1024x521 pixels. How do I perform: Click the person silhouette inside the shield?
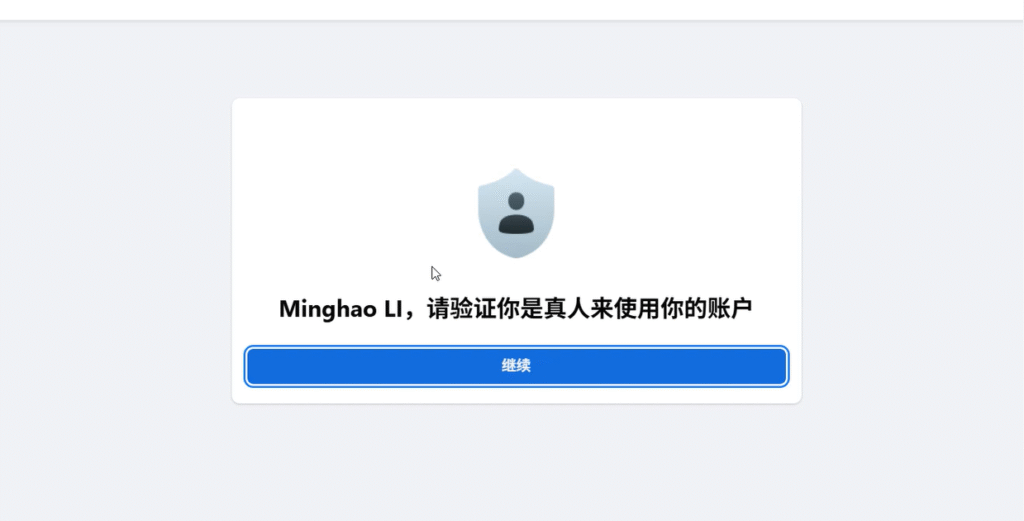tap(516, 213)
